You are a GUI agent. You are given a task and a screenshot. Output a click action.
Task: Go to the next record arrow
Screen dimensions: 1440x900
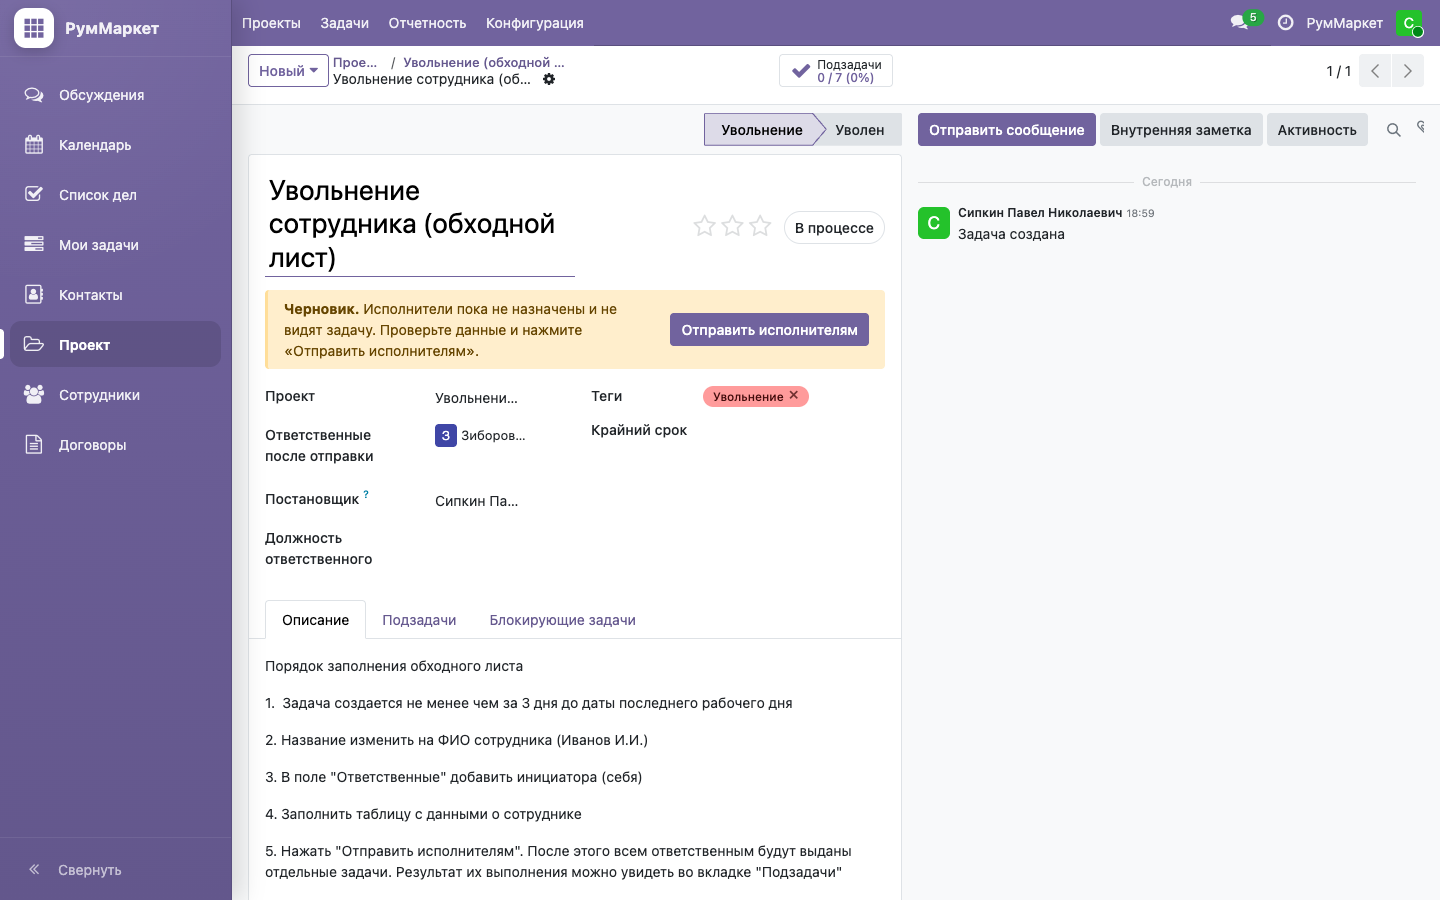pos(1407,71)
